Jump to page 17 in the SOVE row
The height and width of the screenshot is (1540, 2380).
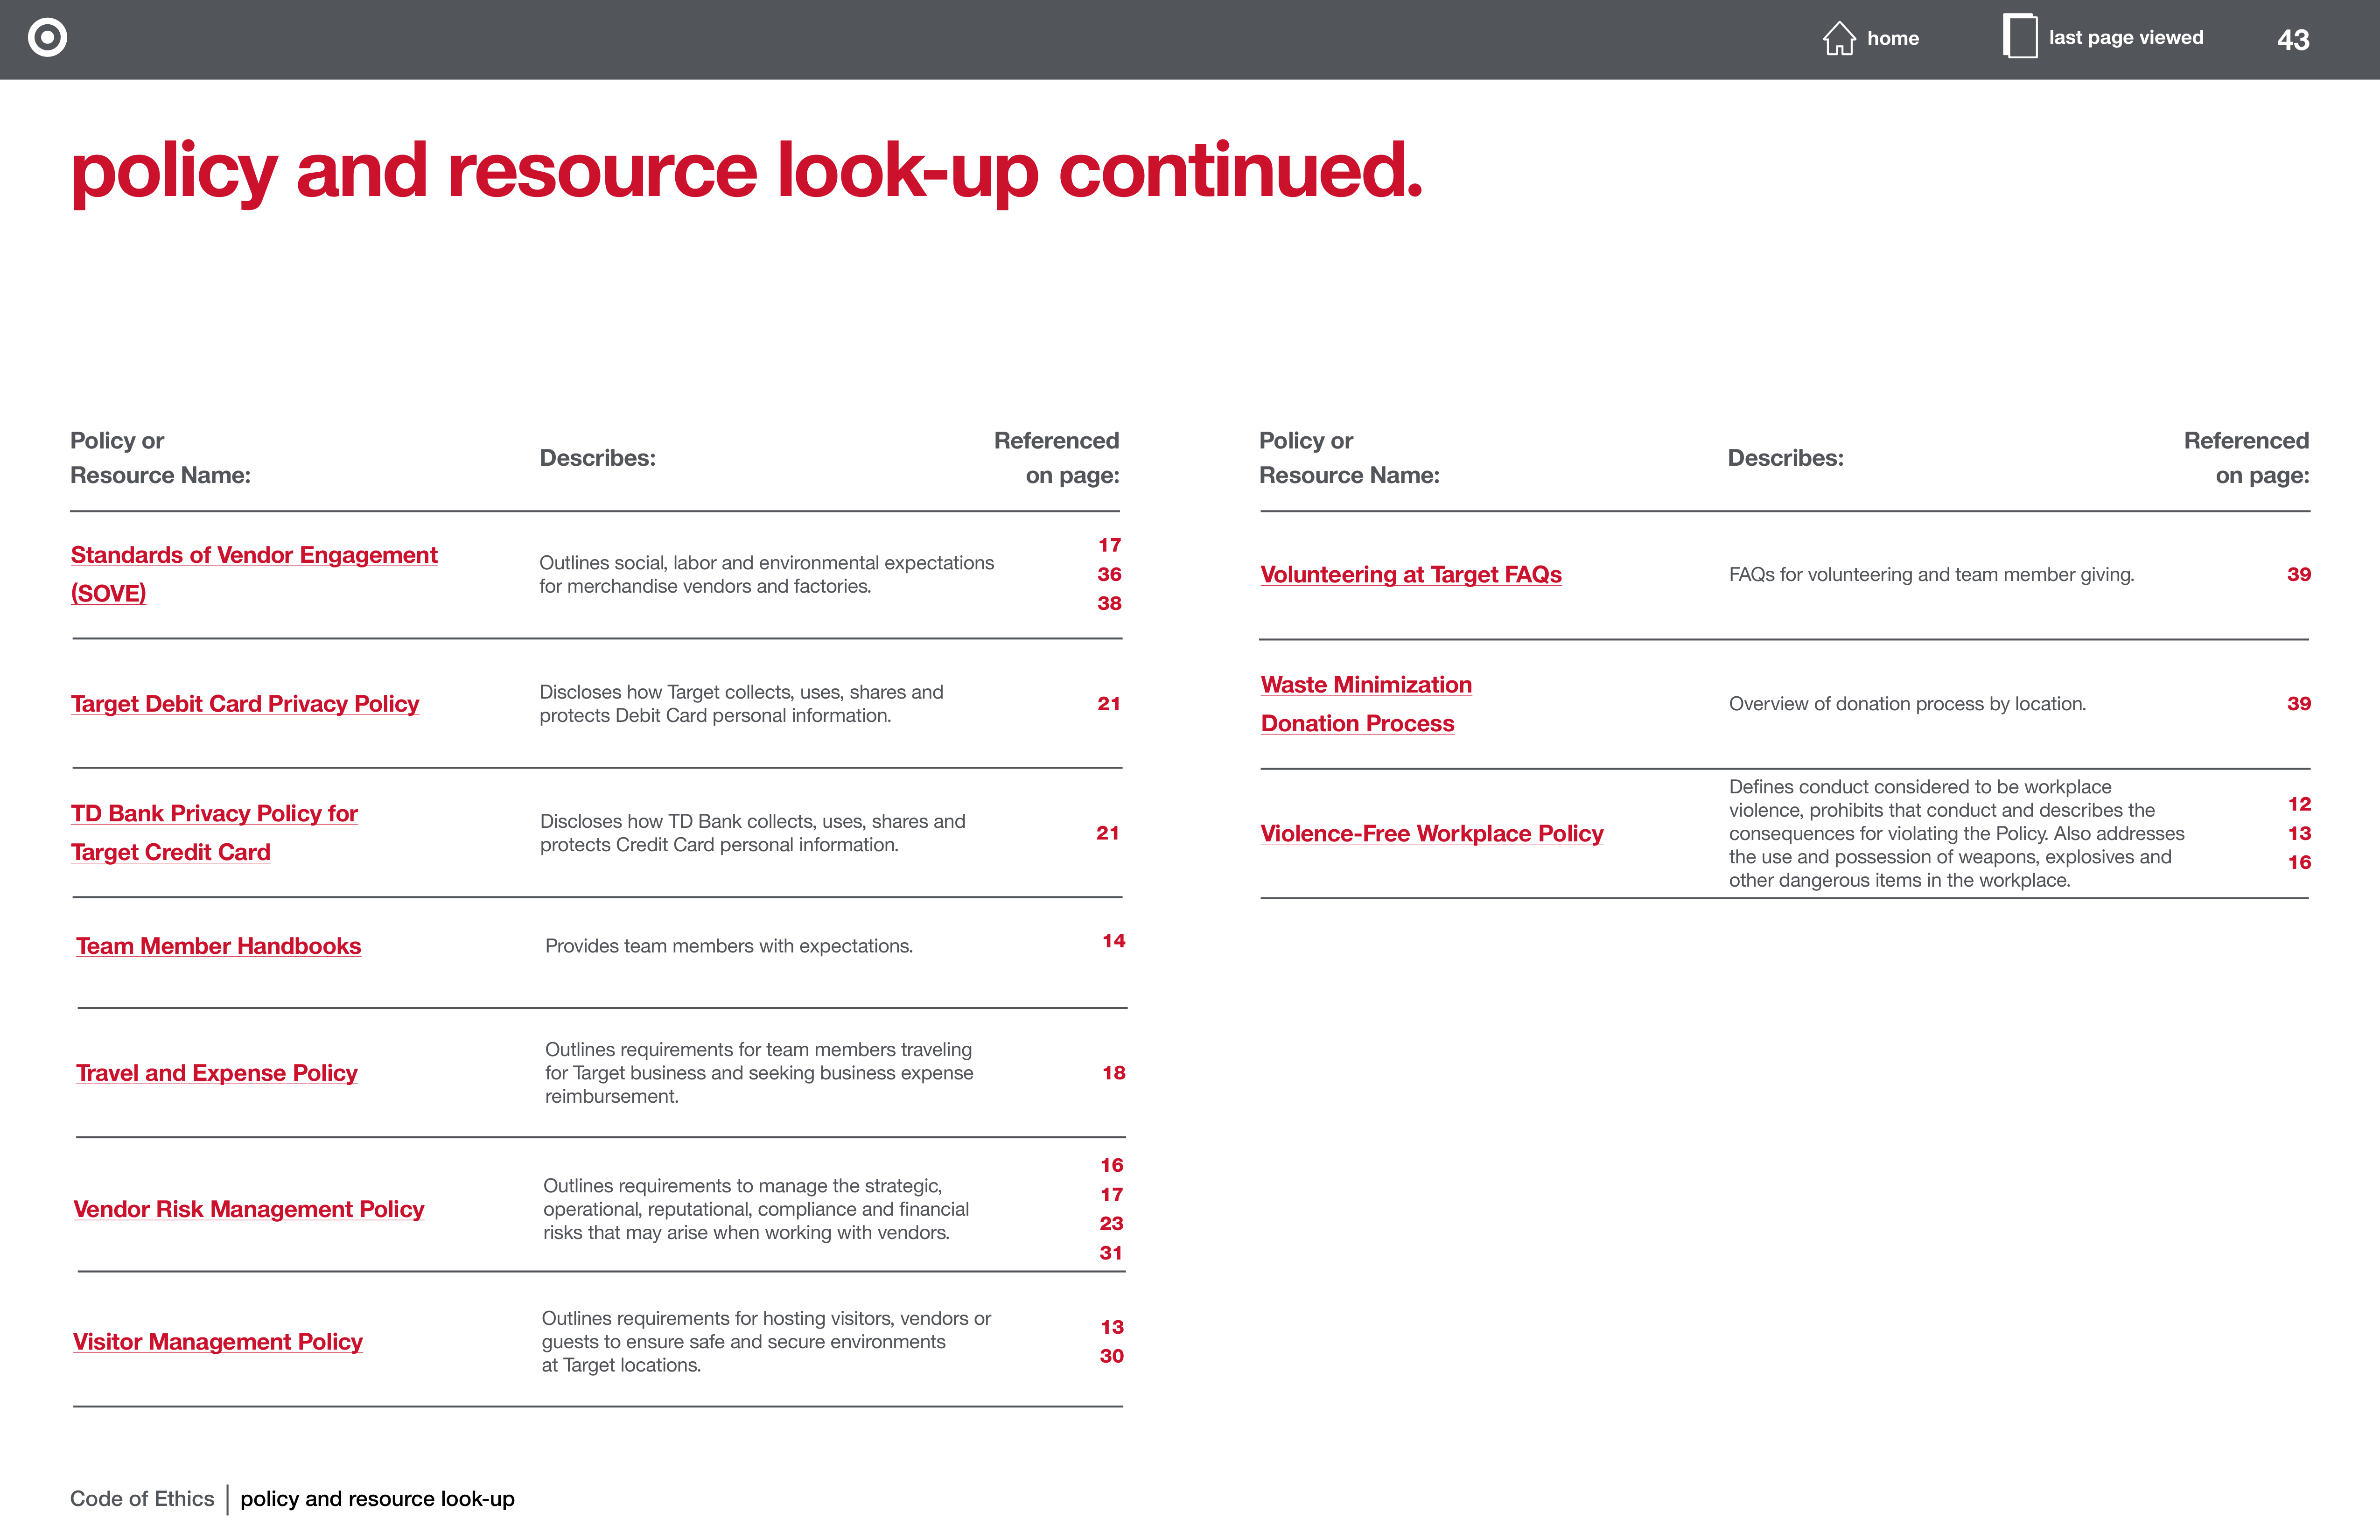coord(1110,545)
